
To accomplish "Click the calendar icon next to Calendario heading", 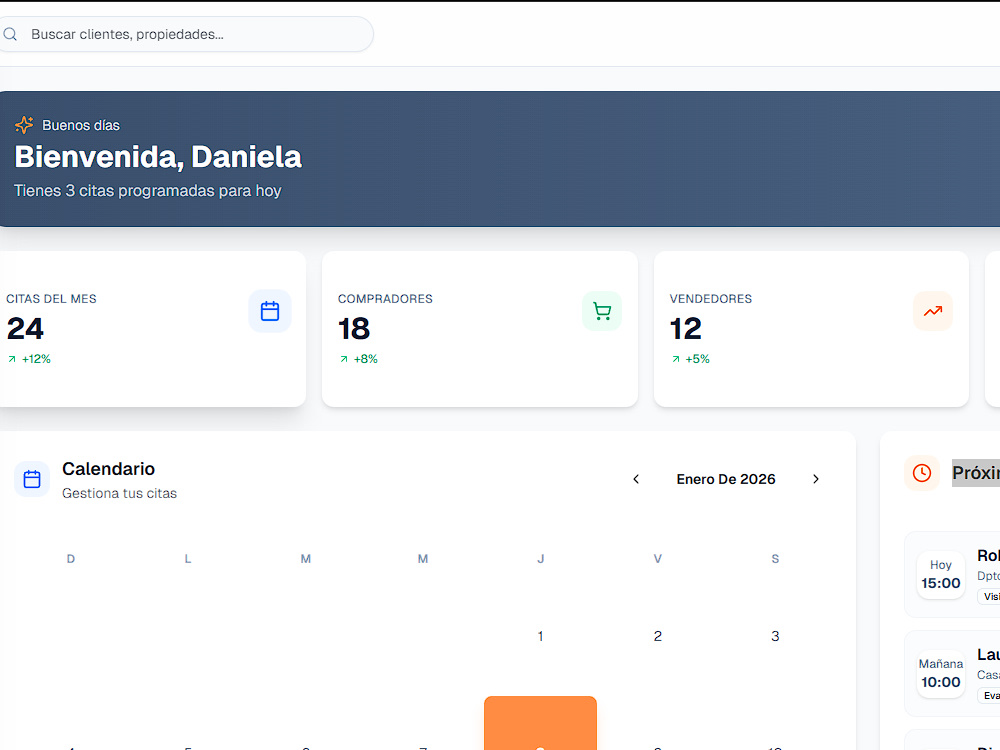I will click(x=32, y=479).
